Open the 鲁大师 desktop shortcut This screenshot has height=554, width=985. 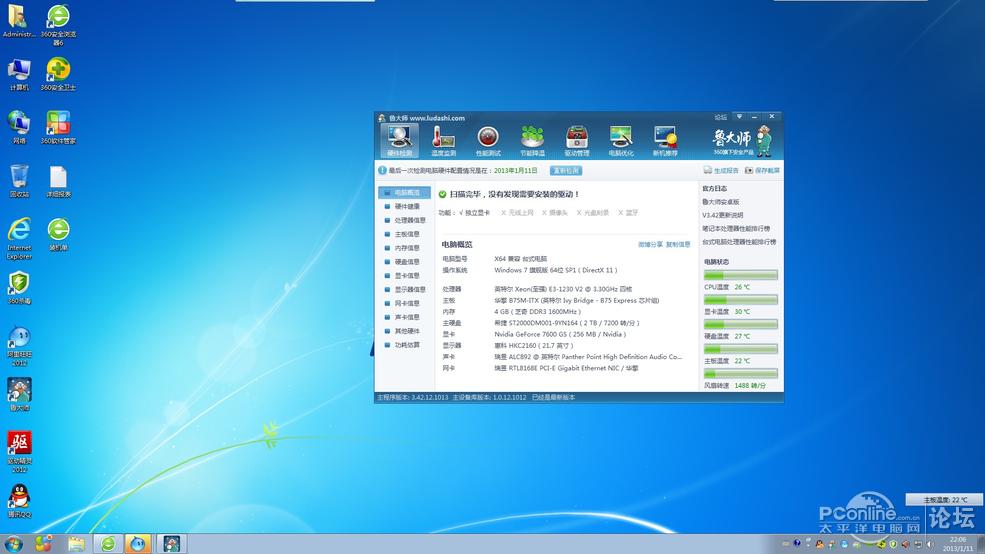[x=19, y=394]
